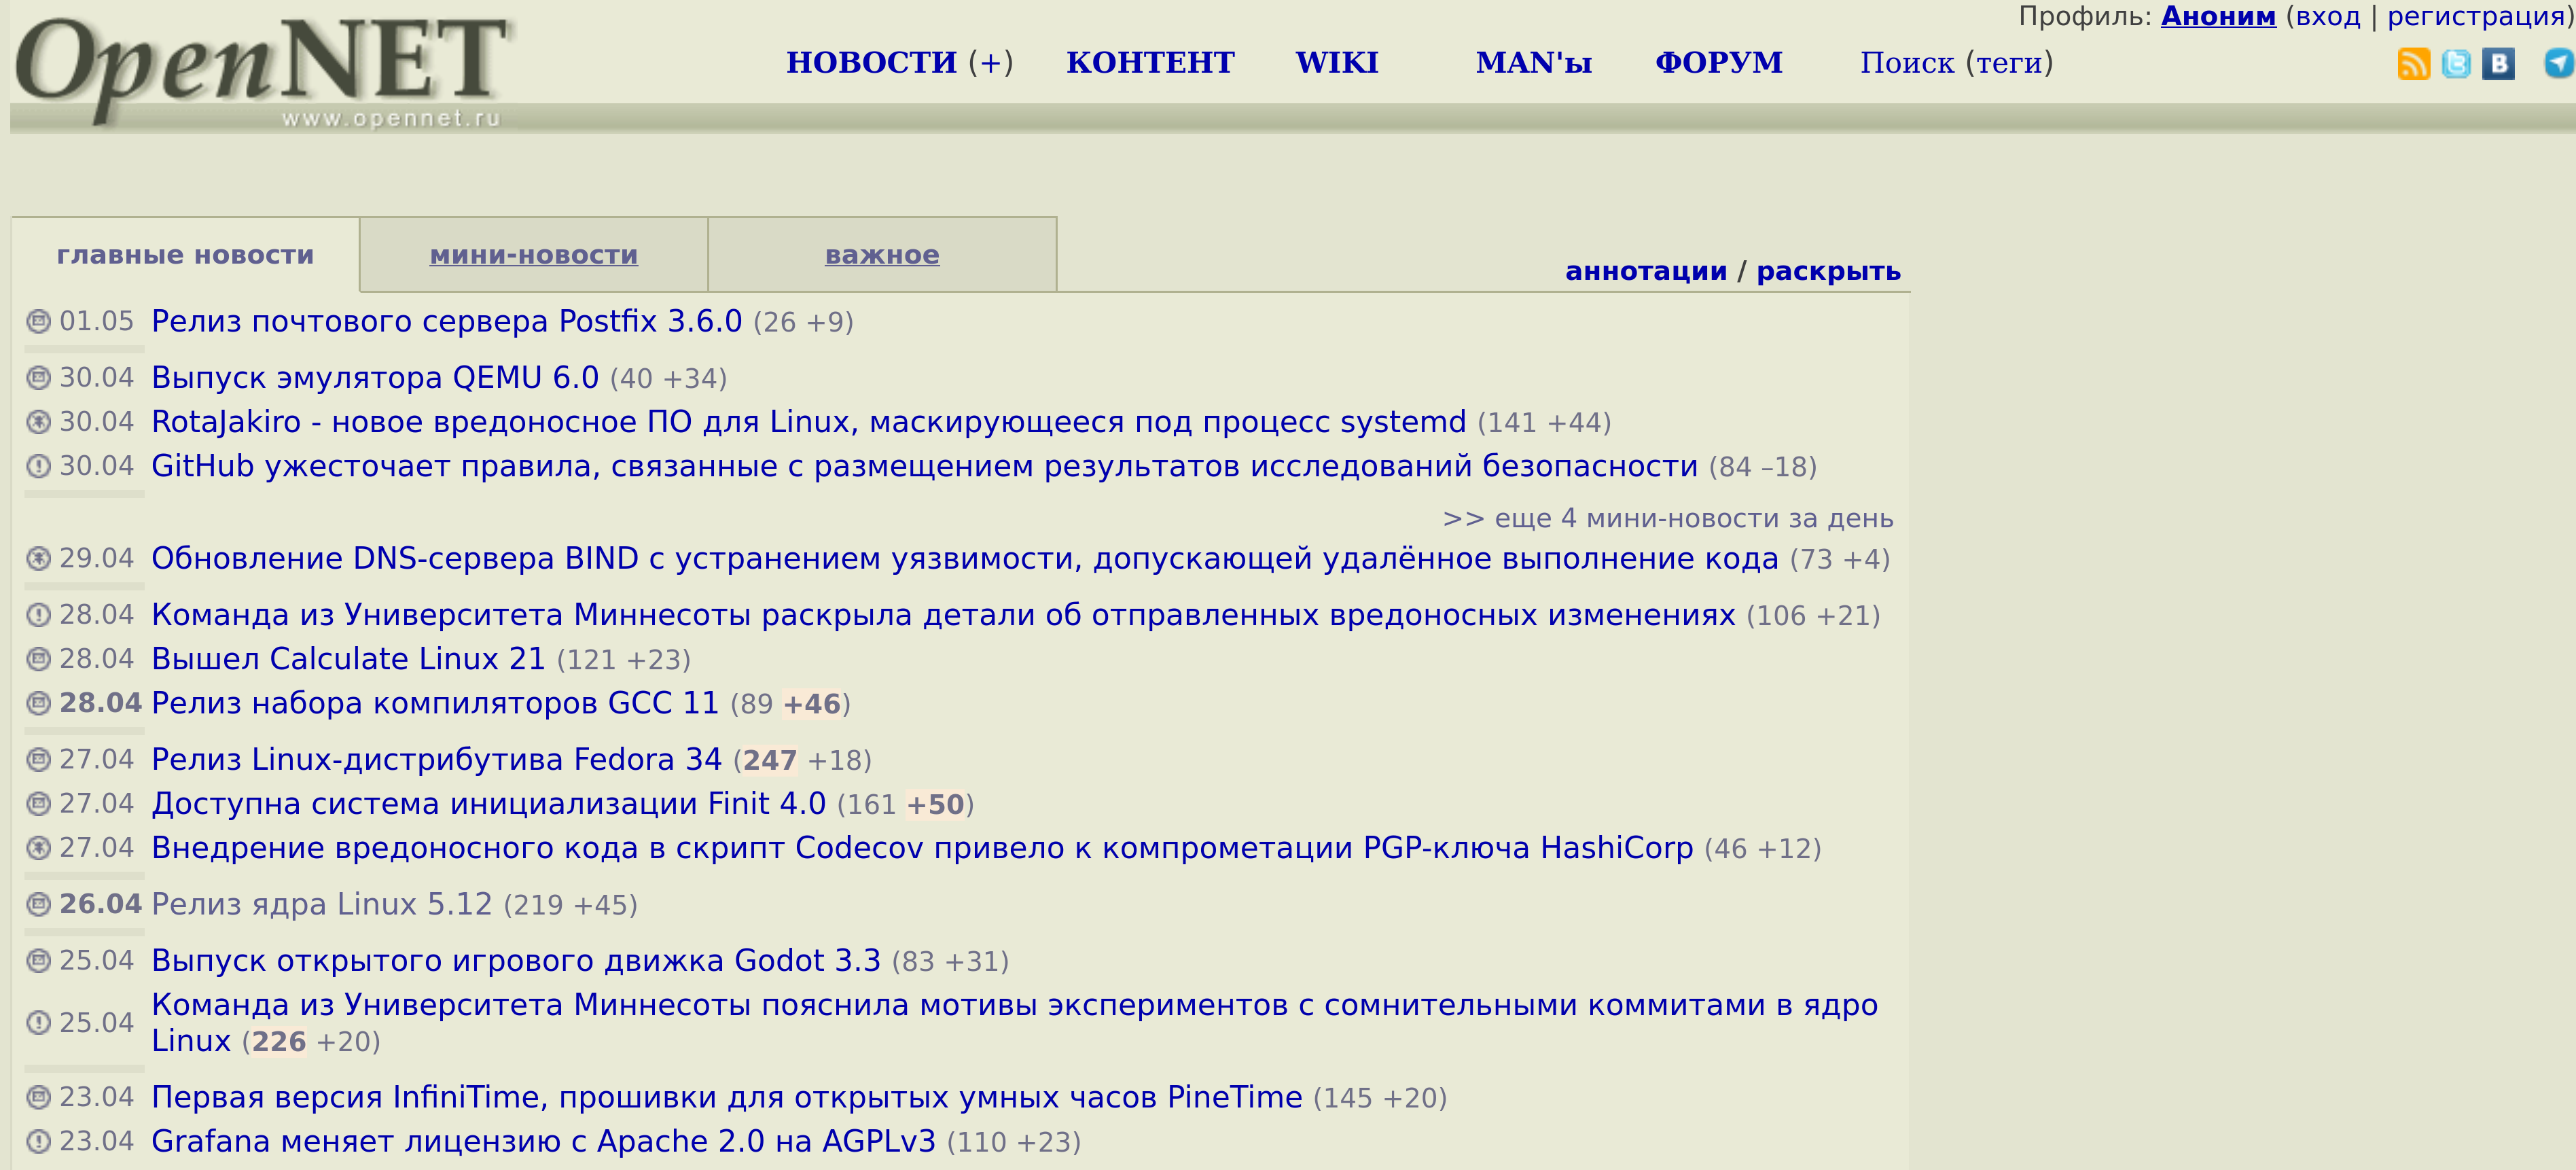Click the (+) next to НОВОСТИ
This screenshot has height=1170, width=2576.
(991, 62)
